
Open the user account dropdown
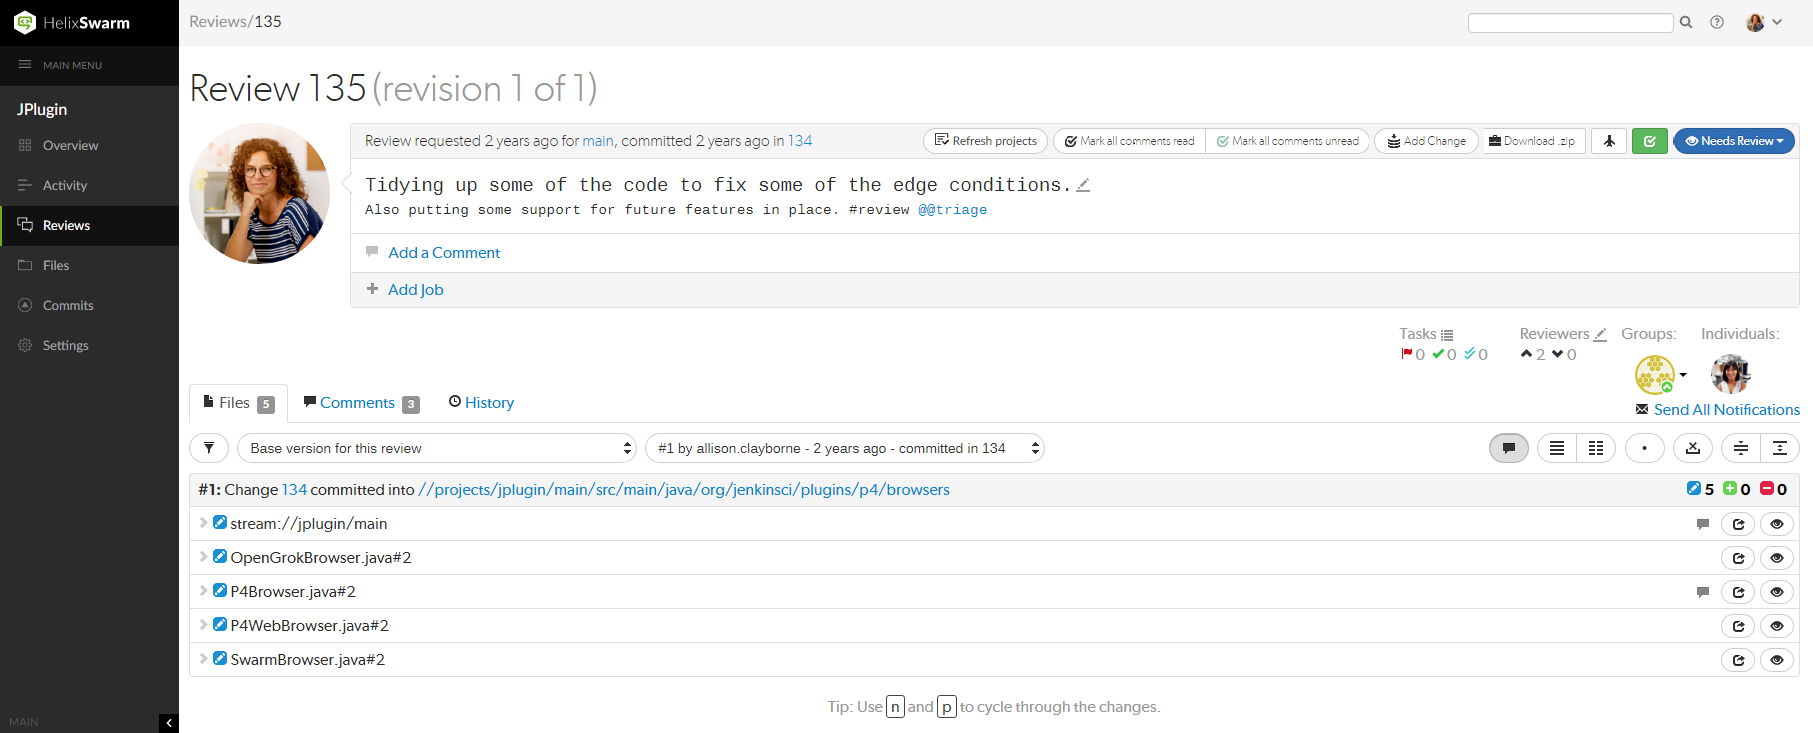tap(1764, 22)
